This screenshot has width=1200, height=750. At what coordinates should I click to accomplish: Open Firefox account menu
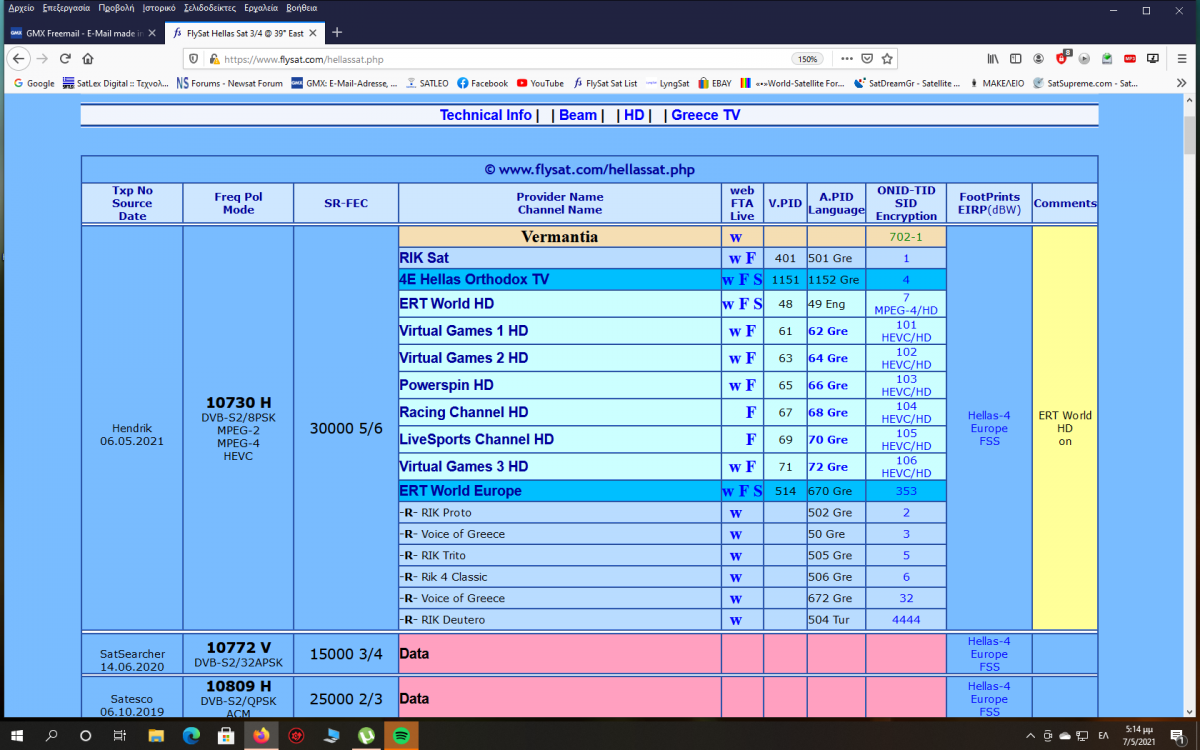(x=1039, y=59)
